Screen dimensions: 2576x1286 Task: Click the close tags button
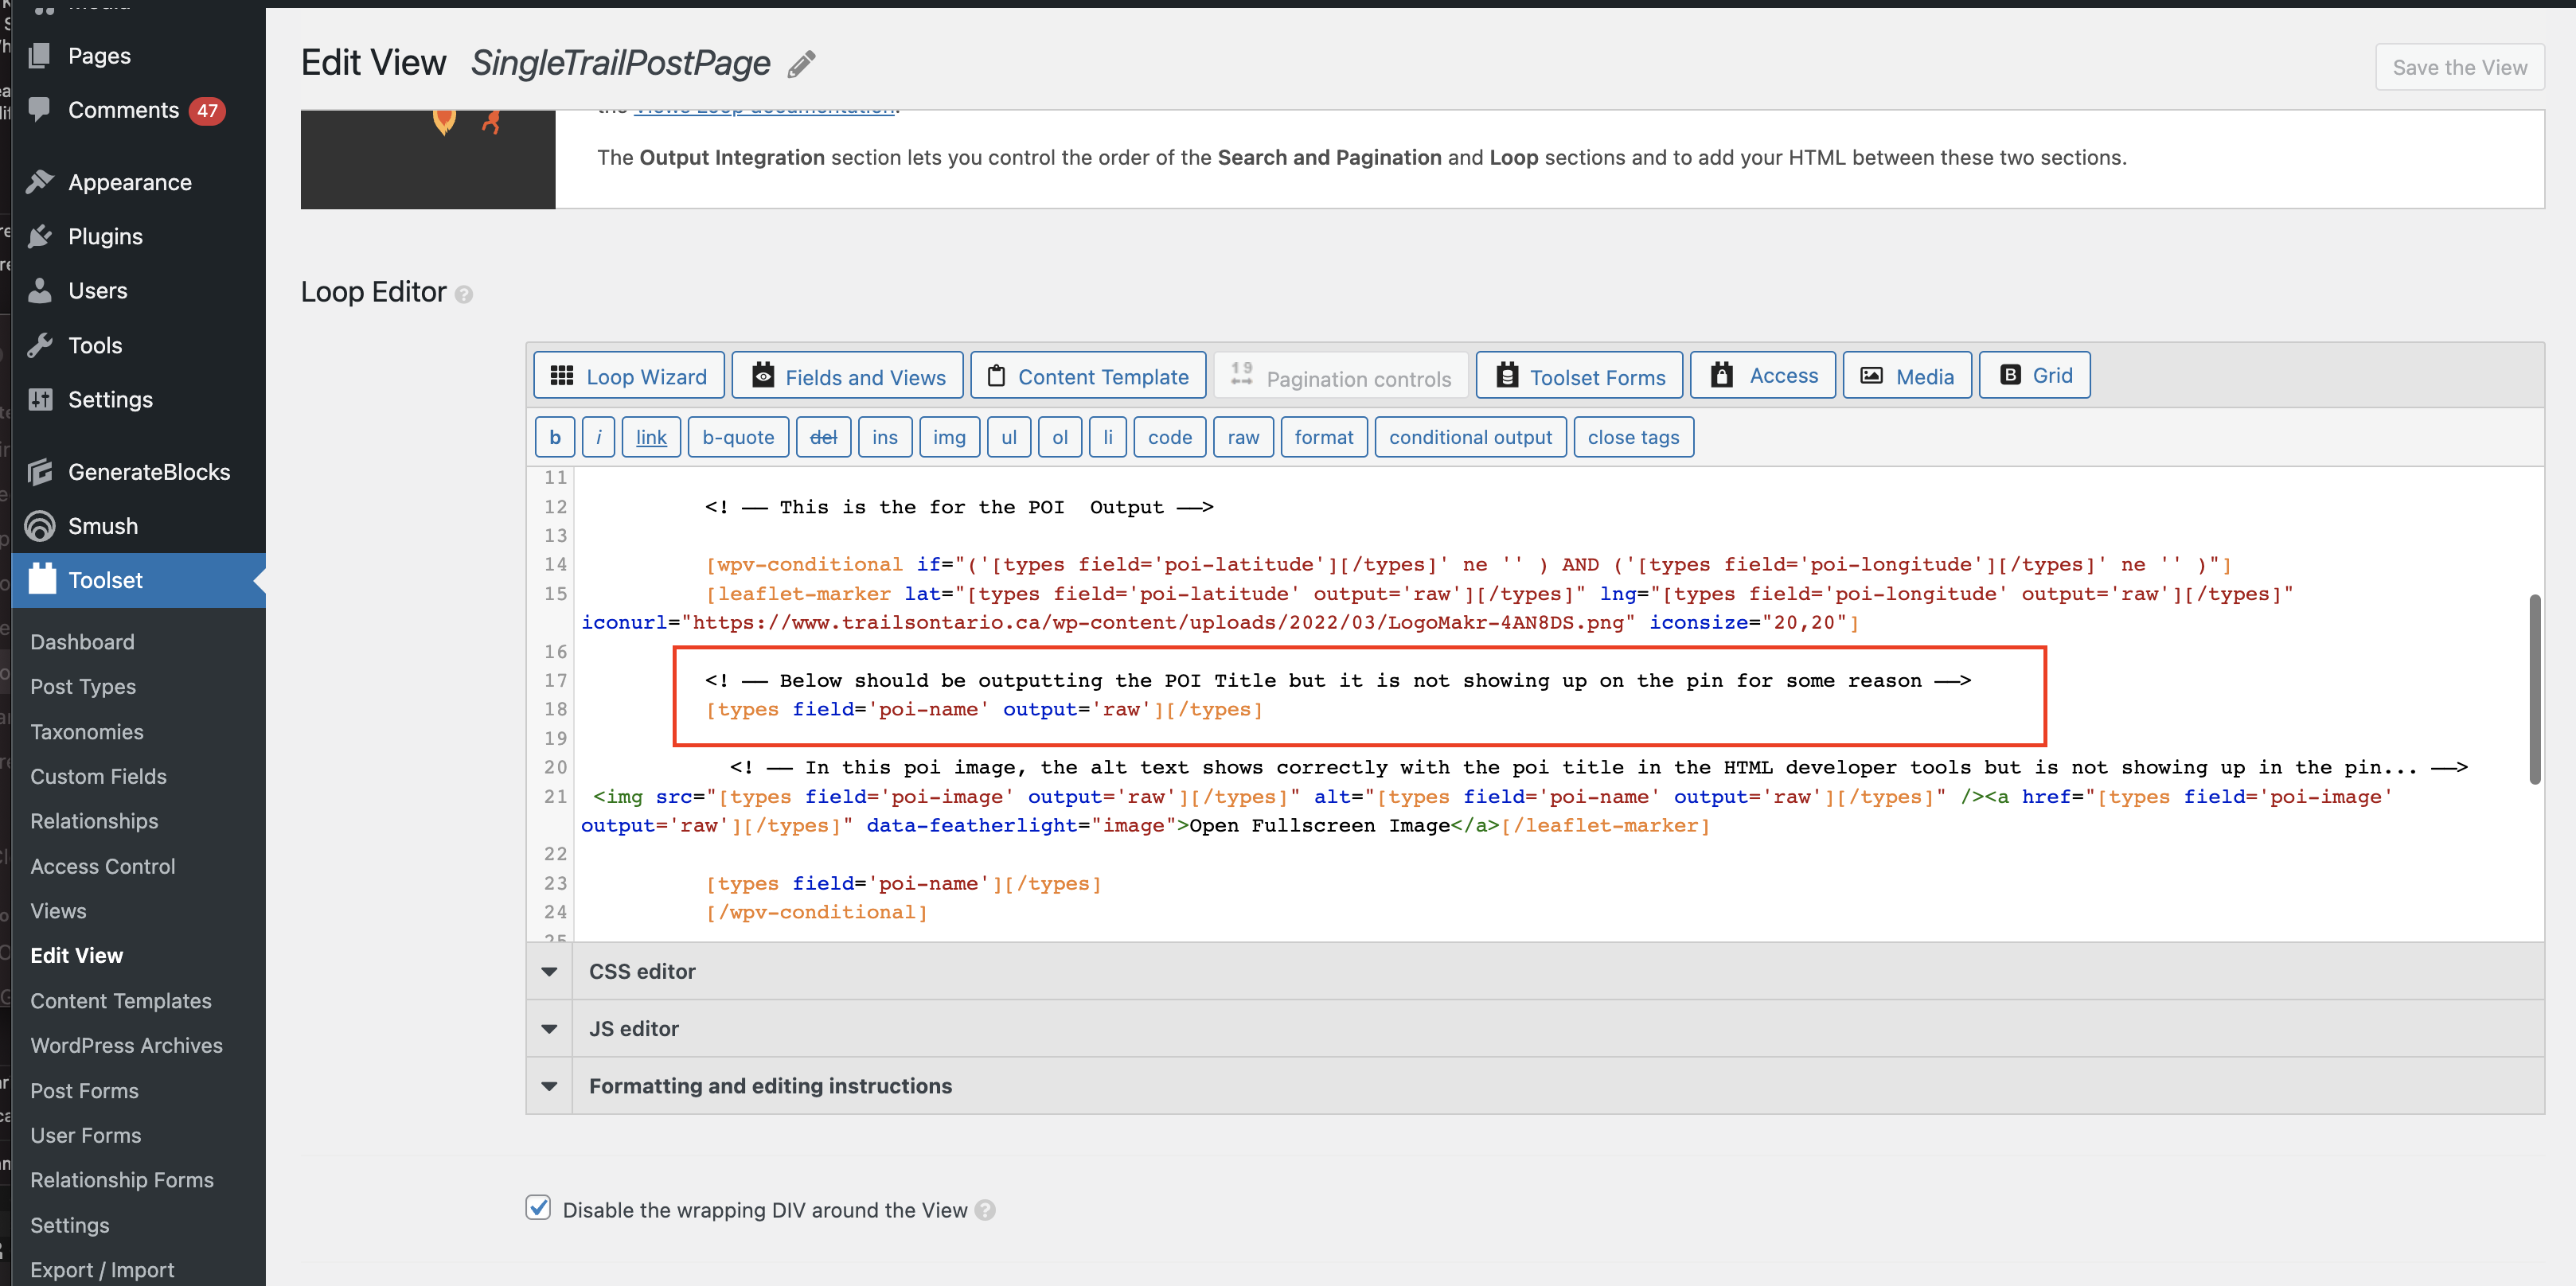1633,437
